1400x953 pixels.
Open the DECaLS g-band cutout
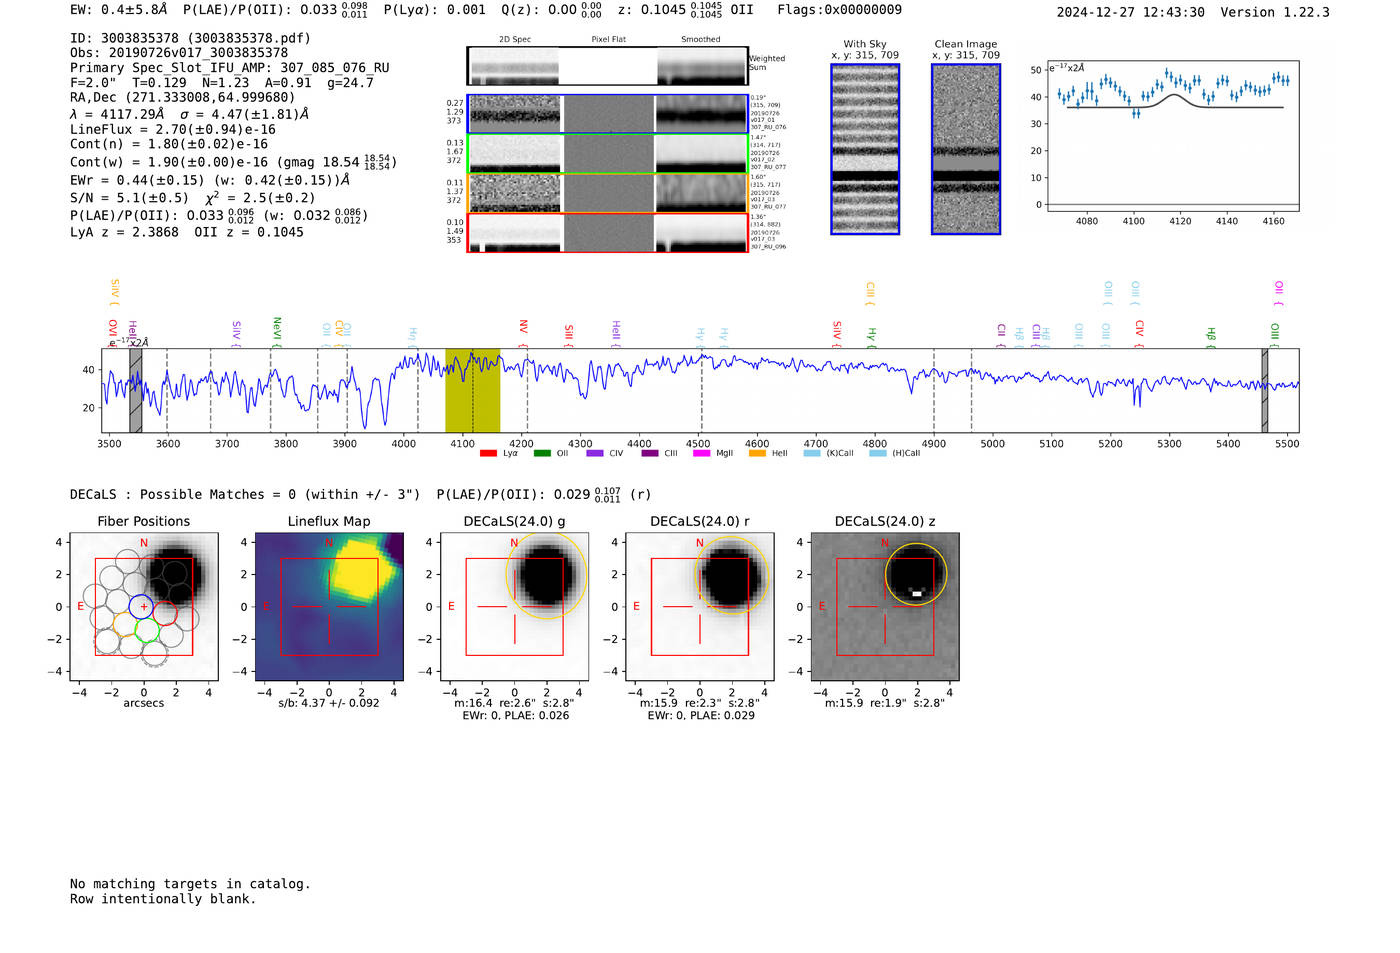[515, 606]
